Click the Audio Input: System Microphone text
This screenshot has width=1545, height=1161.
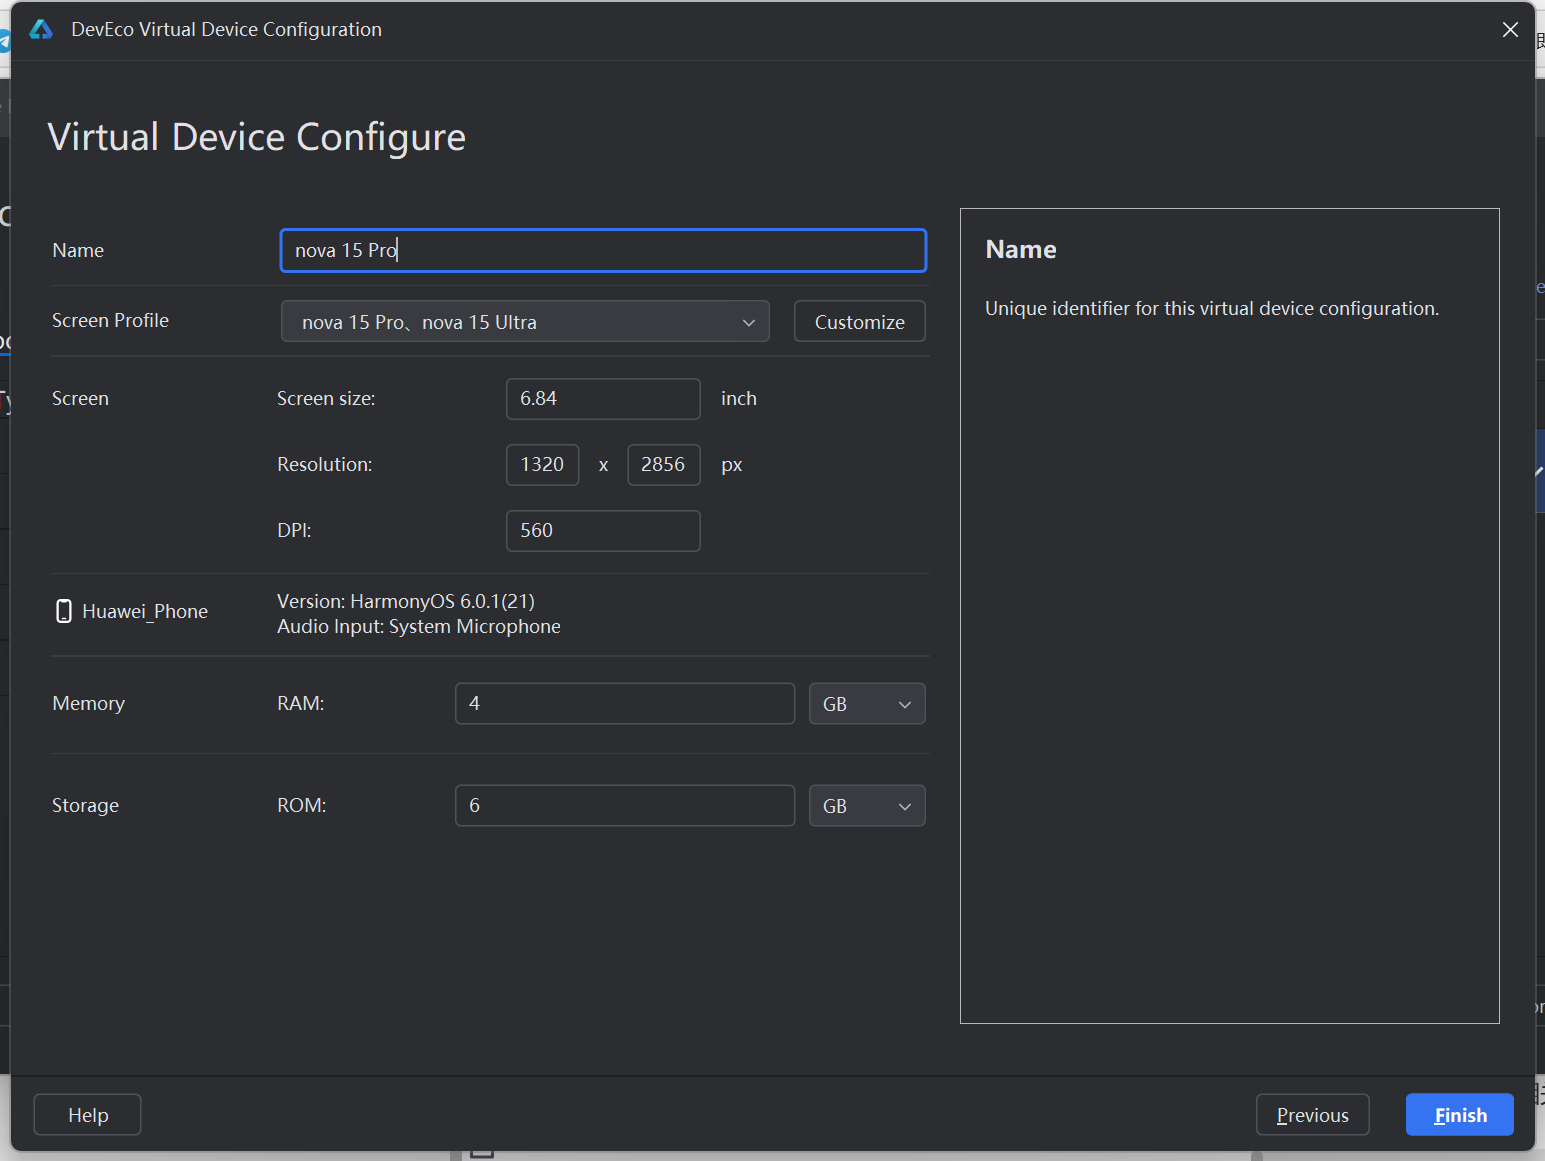pyautogui.click(x=419, y=627)
